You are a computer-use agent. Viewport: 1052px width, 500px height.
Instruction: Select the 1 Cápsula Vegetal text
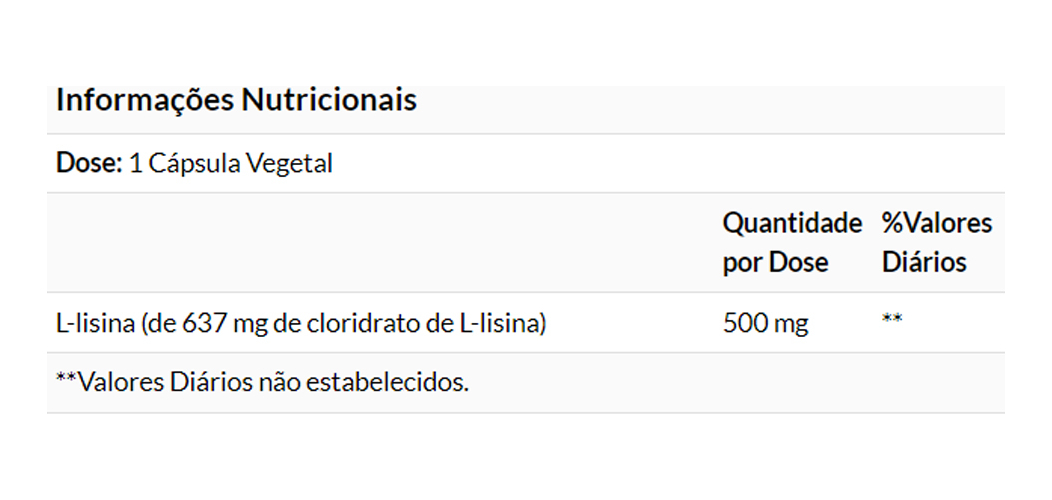coord(231,163)
